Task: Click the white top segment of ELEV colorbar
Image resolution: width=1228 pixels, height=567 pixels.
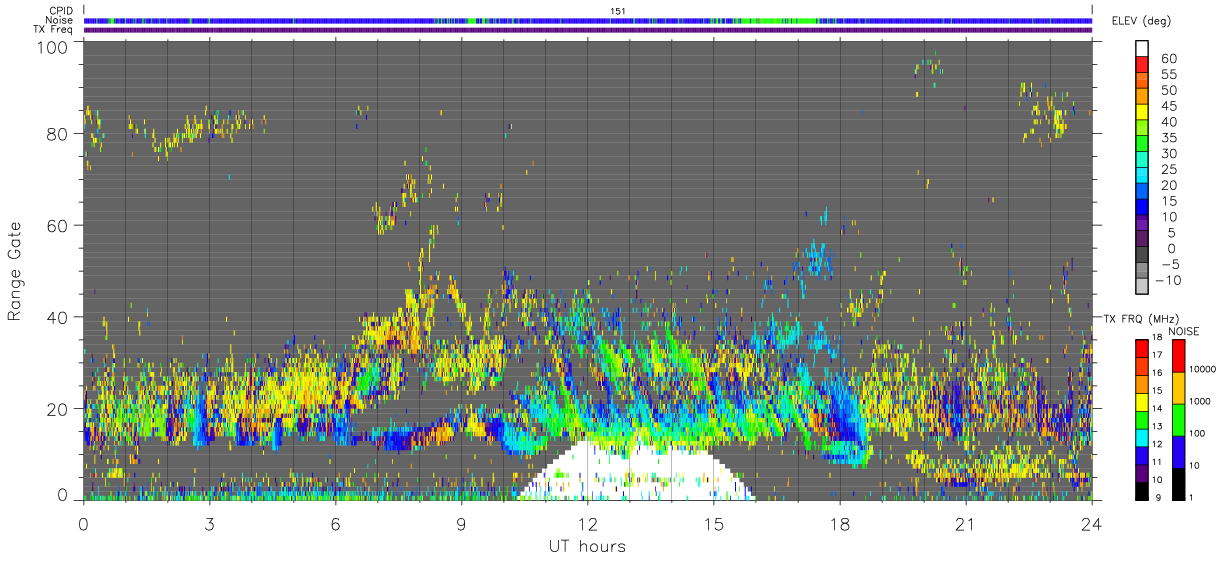Action: point(1142,48)
